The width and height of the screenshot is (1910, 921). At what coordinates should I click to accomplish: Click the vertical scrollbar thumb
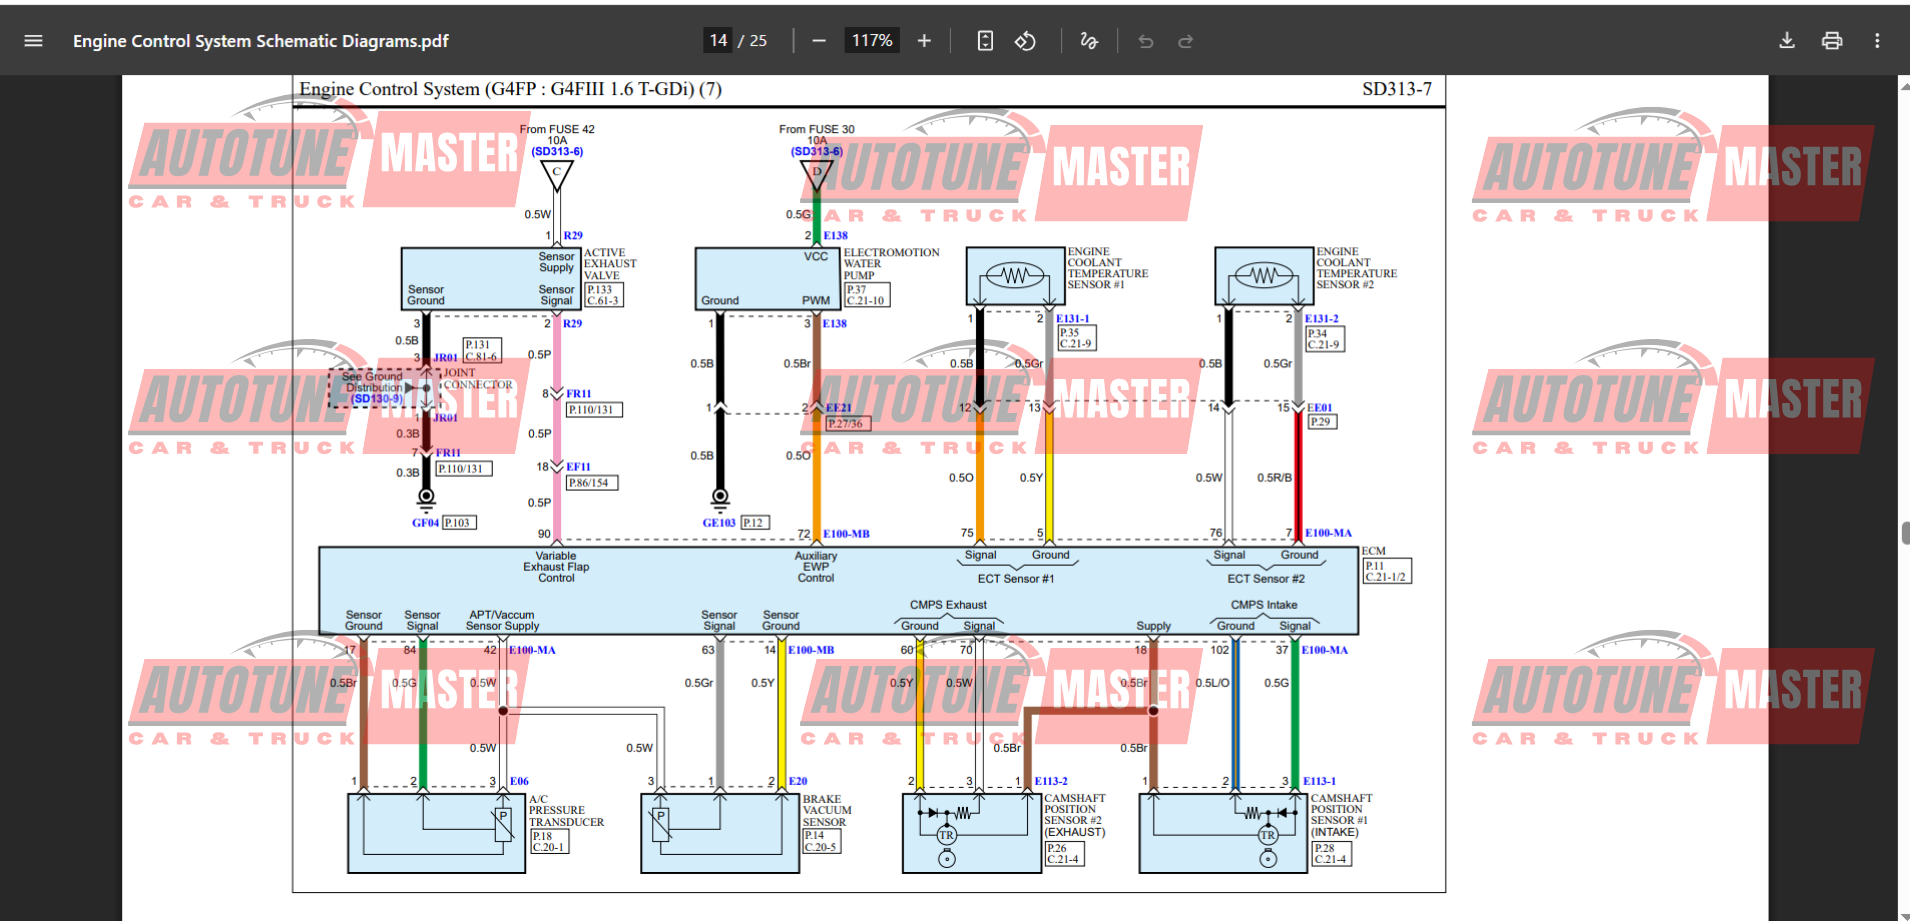[1904, 532]
